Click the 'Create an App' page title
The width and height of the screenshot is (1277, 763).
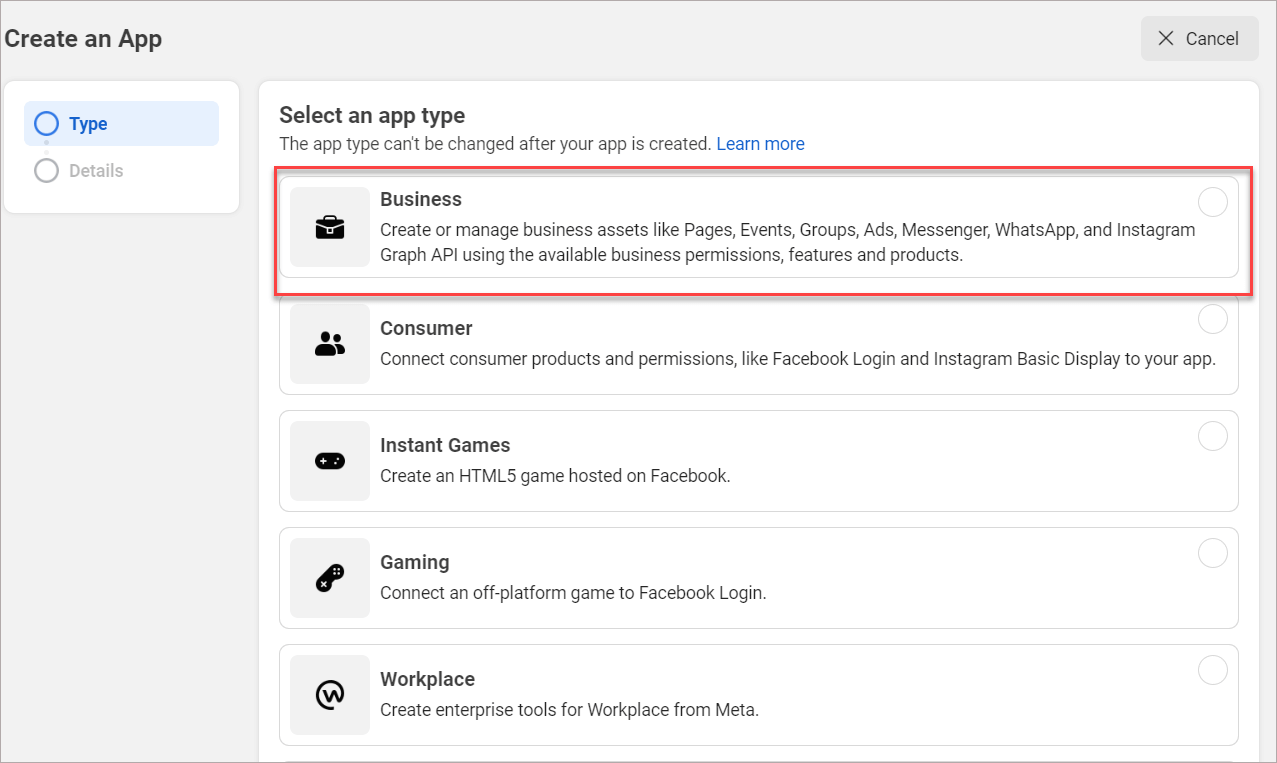pos(83,39)
